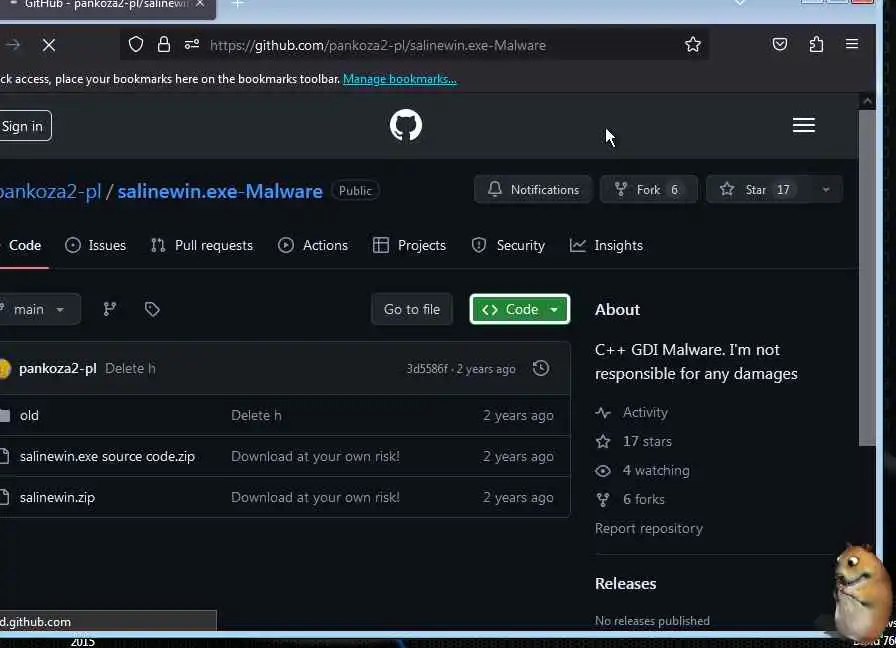This screenshot has height=648, width=896.
Task: Go to GitHub homepage via Octocat logo
Action: tap(406, 125)
